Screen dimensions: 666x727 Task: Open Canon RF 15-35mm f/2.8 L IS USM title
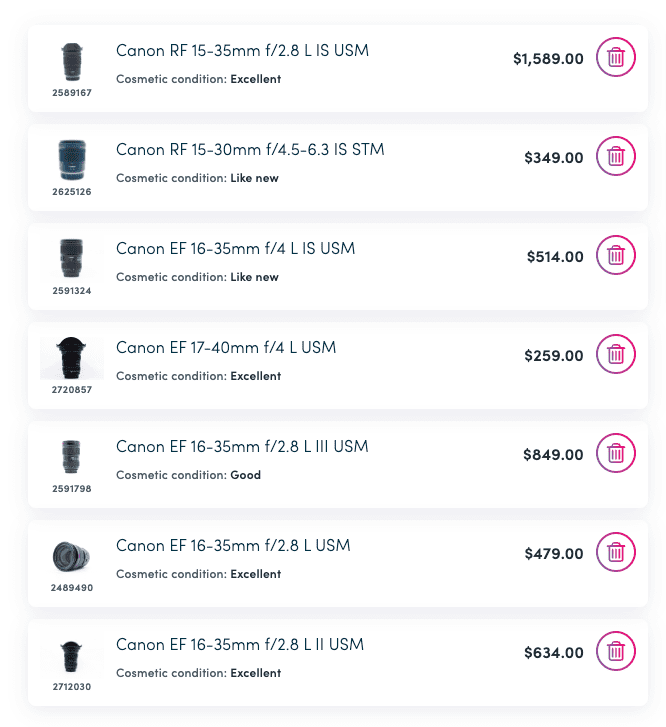(x=243, y=50)
